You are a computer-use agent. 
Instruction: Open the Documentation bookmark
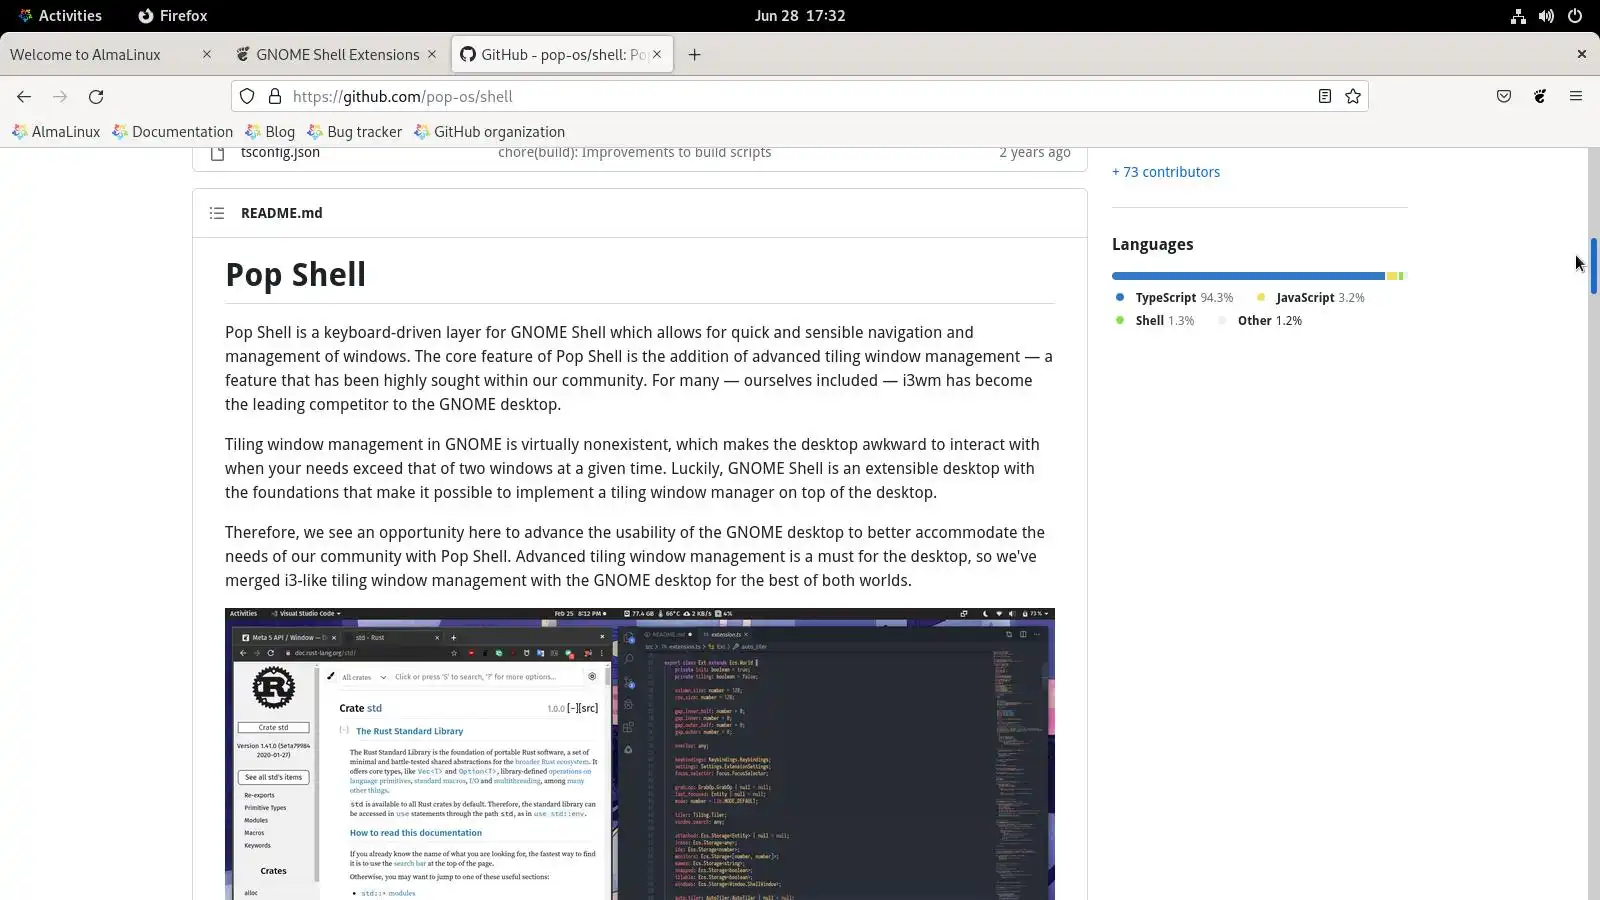[173, 132]
